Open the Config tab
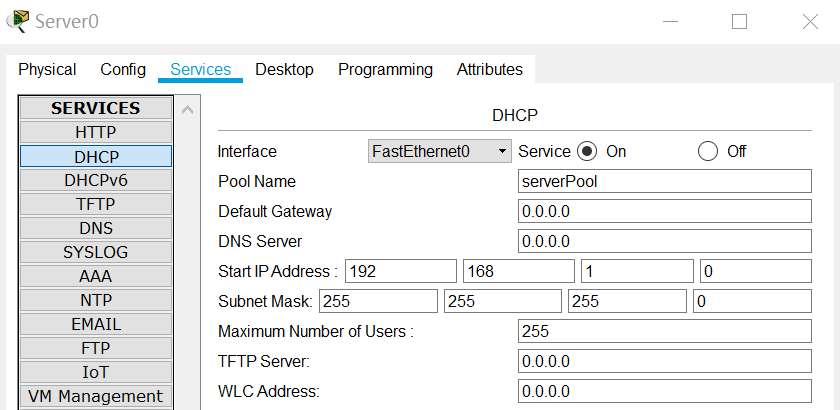The image size is (840, 410). tap(123, 70)
